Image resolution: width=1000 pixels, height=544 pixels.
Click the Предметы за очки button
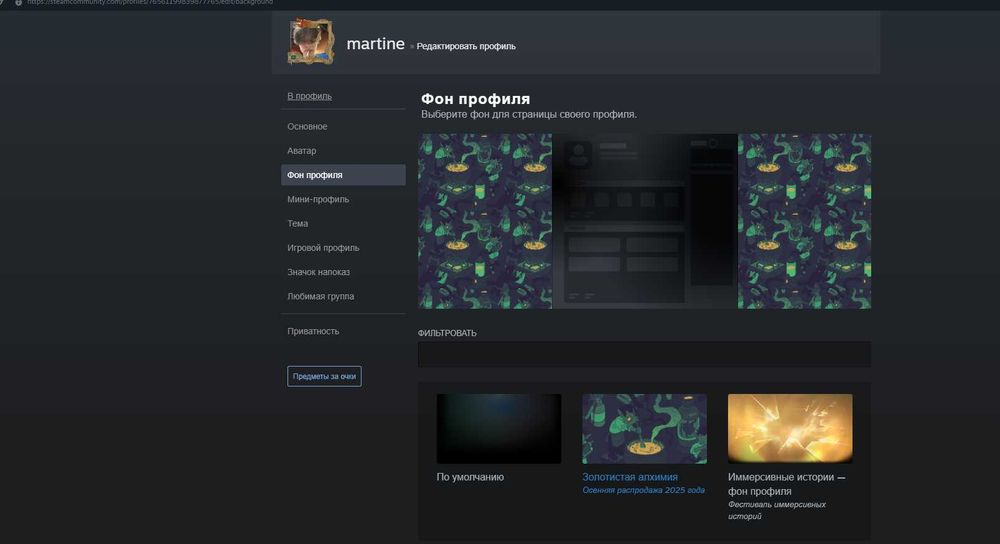coord(324,376)
